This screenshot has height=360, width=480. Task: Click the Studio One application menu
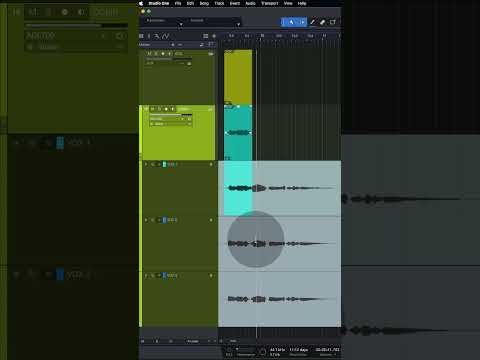pos(159,3)
